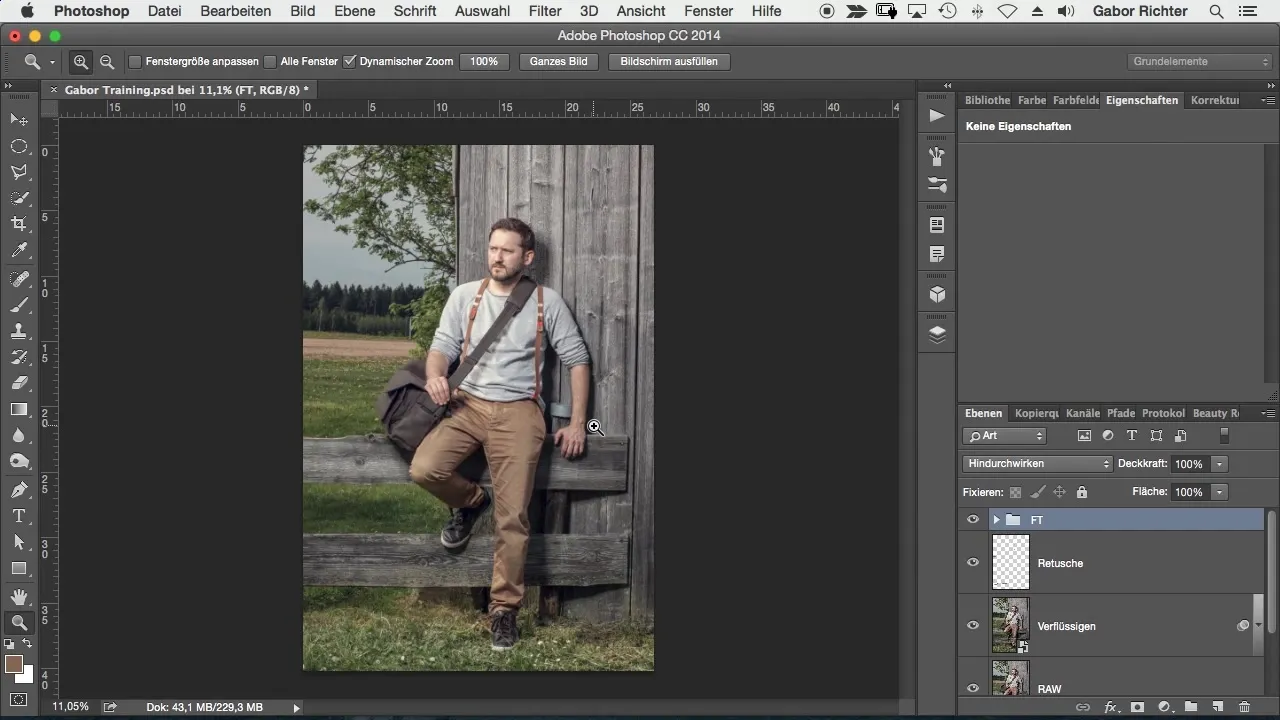Select the Crop tool
The image size is (1280, 720).
19,224
